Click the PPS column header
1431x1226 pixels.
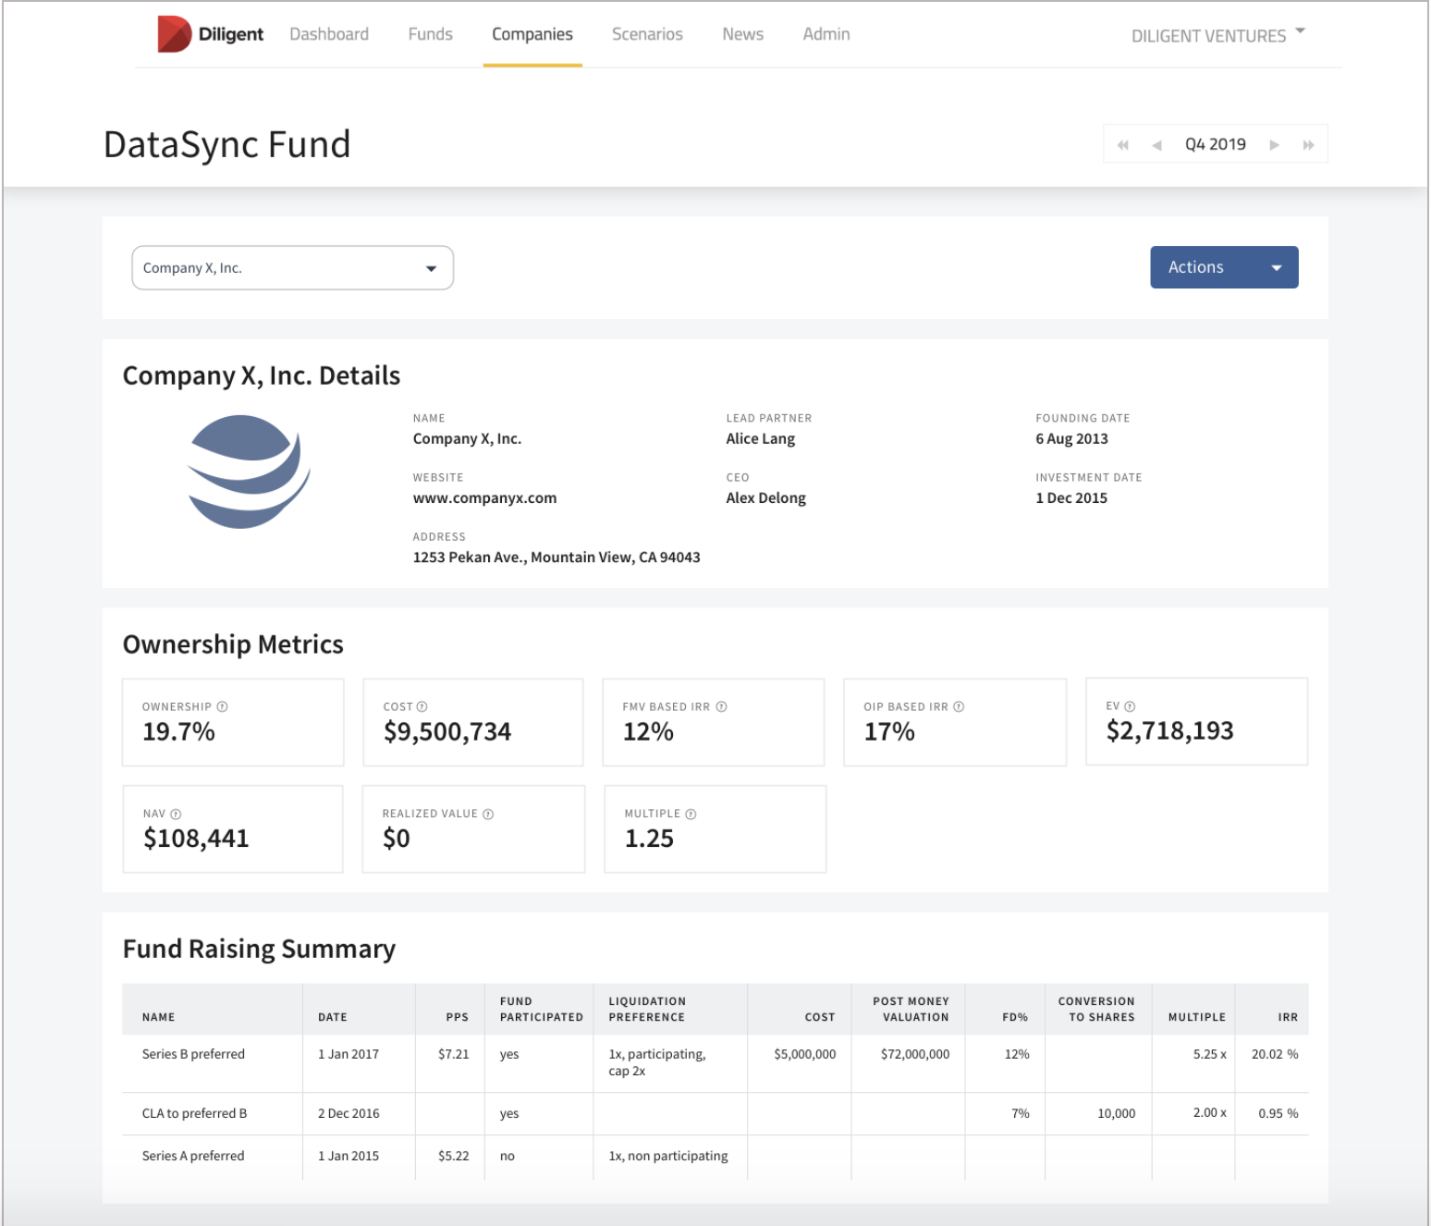(x=457, y=1017)
